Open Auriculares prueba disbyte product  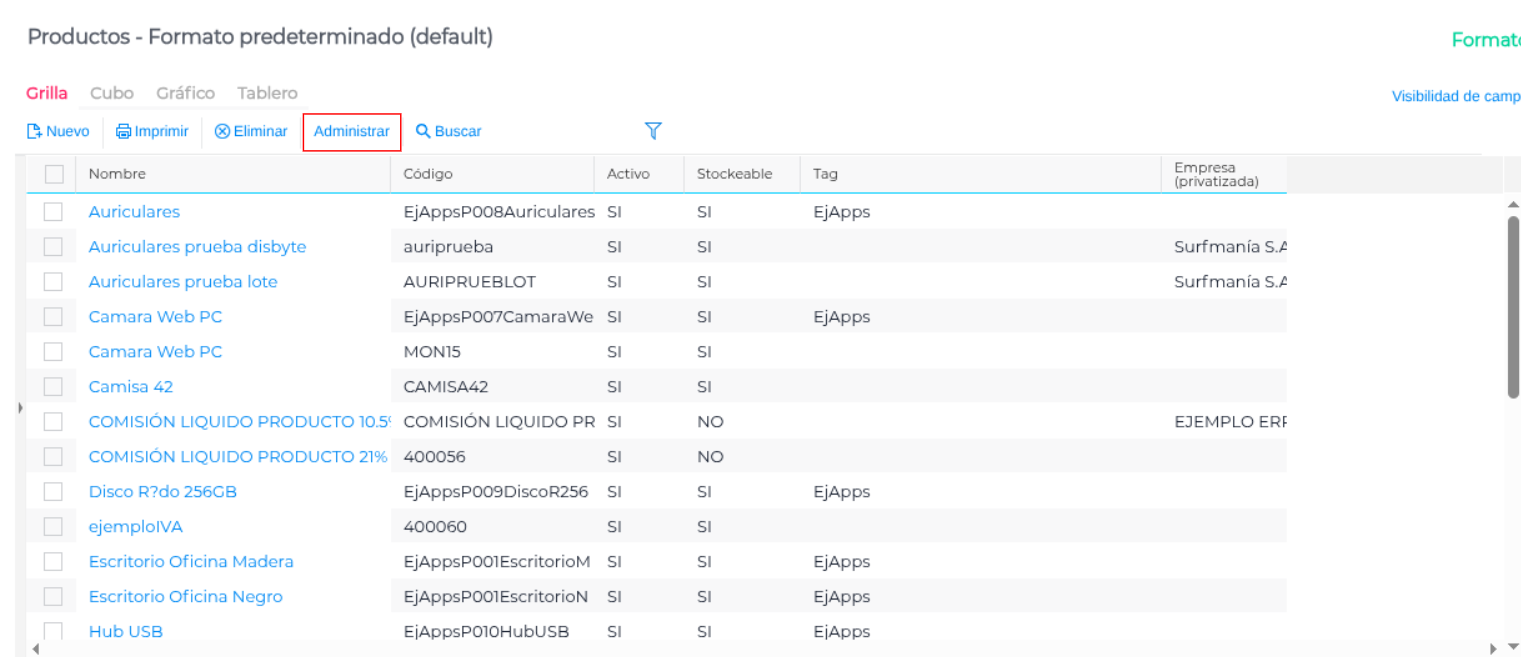pos(197,247)
